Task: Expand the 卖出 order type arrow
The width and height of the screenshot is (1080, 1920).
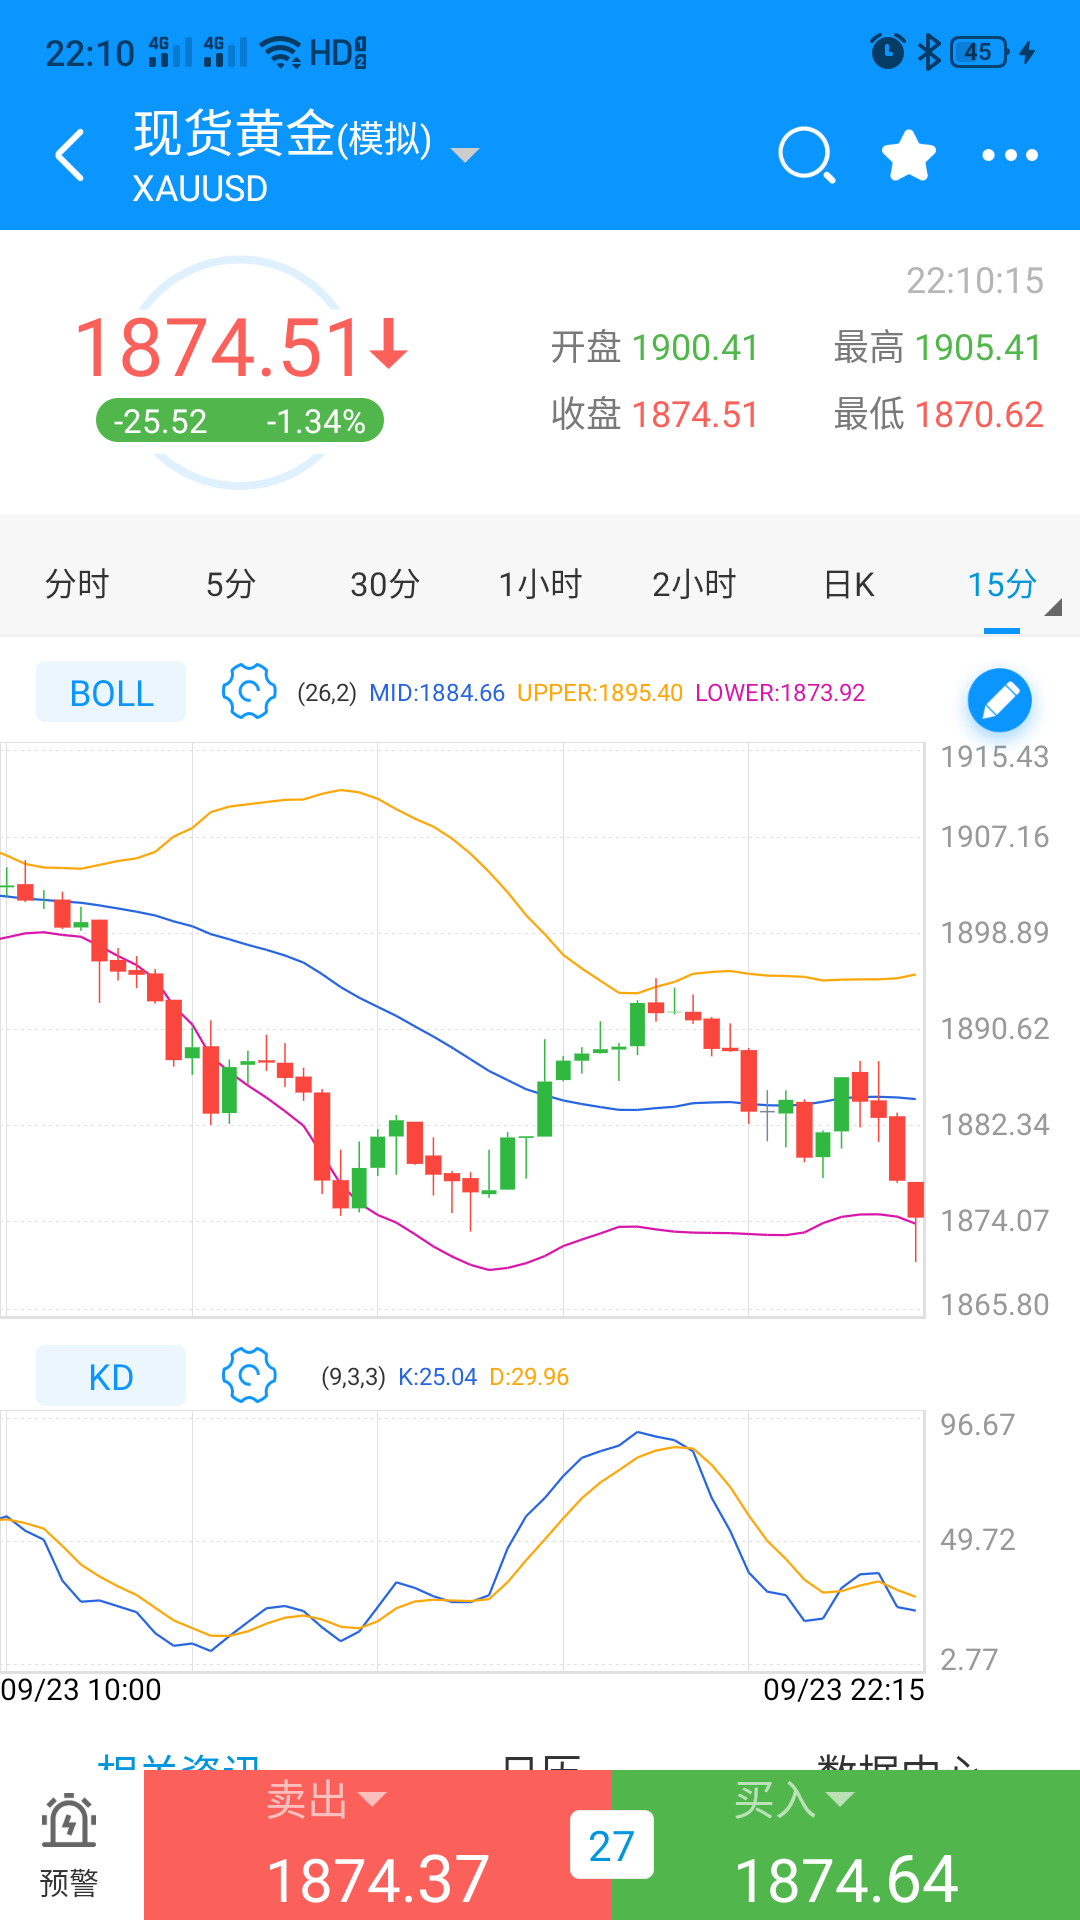Action: point(372,1799)
